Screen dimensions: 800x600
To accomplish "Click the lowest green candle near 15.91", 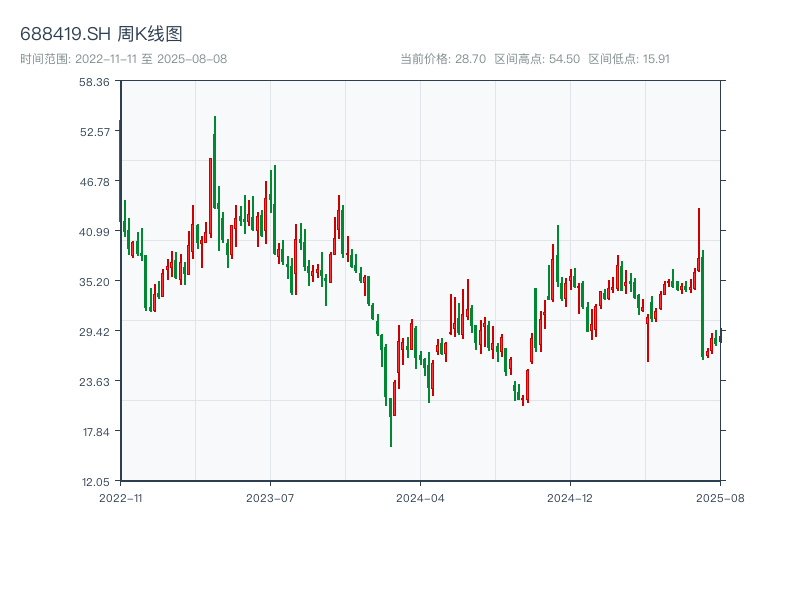I will [x=391, y=422].
